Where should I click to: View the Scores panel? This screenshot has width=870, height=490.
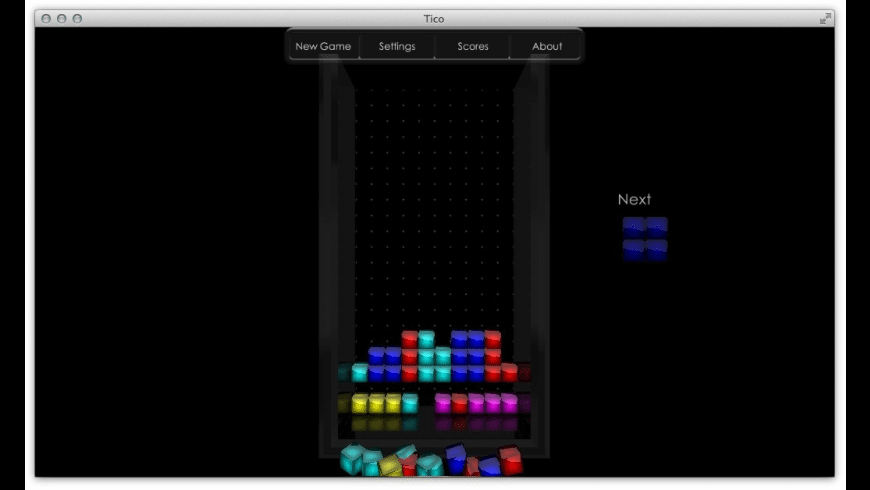473,46
